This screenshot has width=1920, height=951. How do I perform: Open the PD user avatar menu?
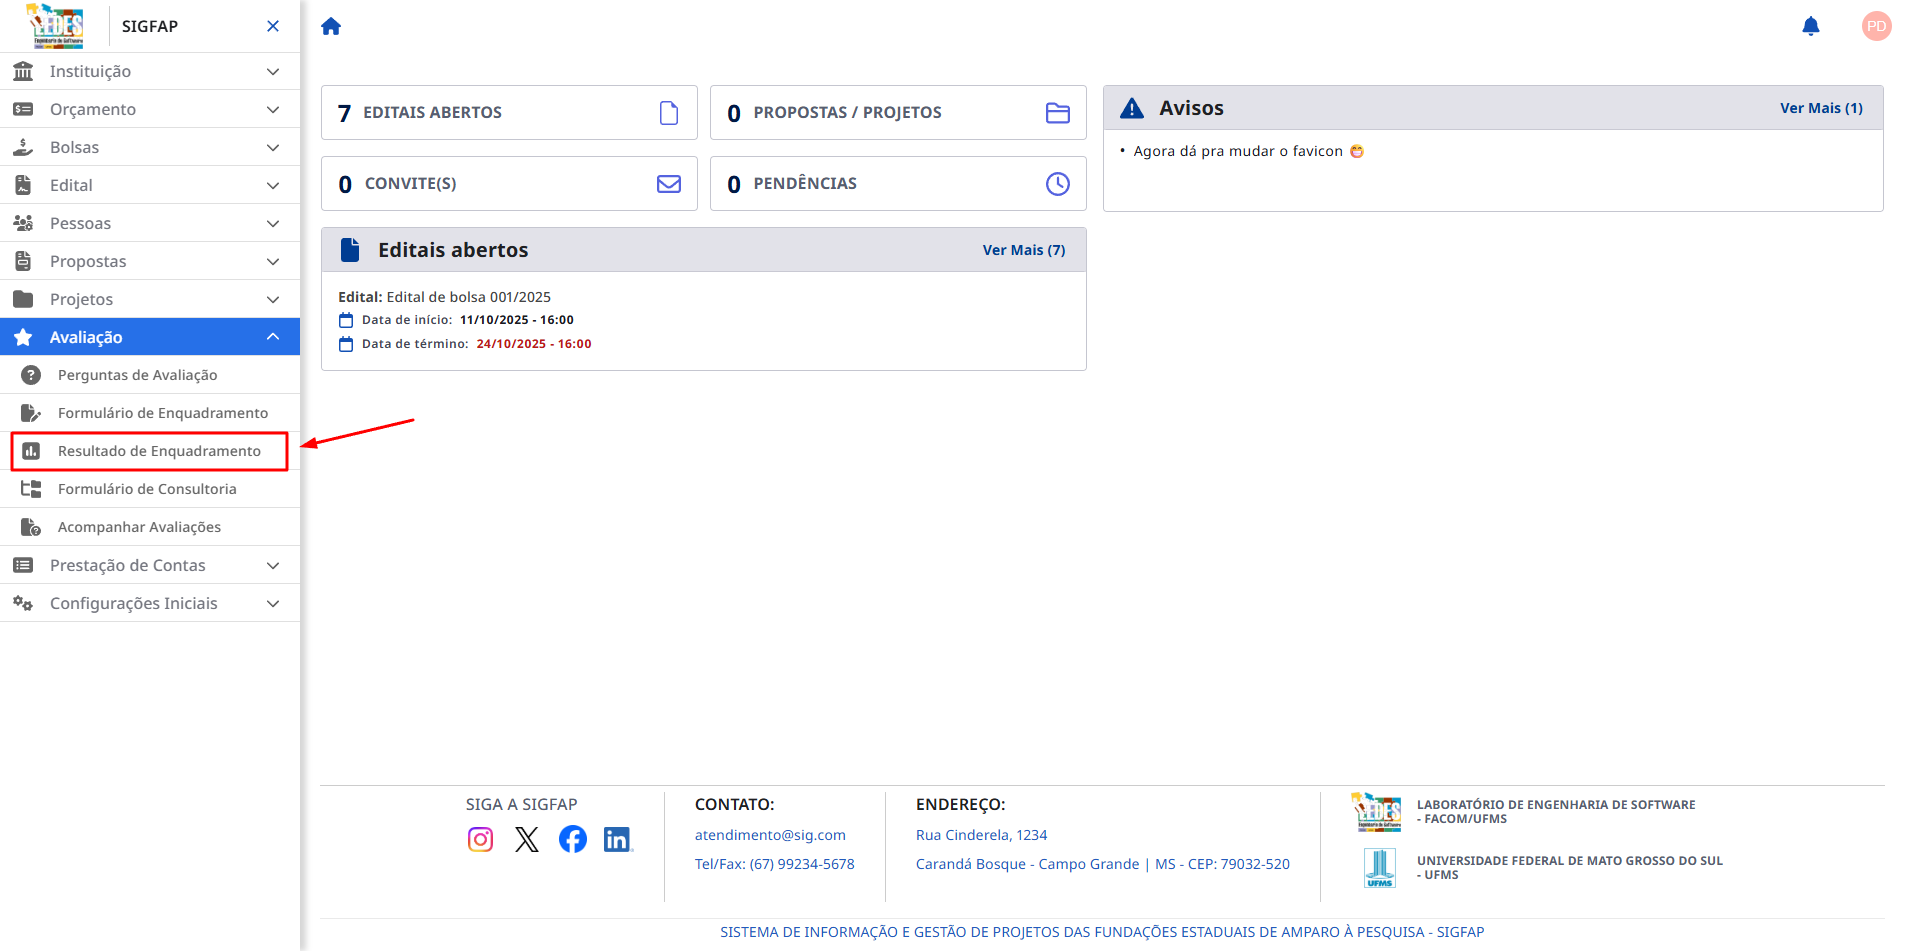pos(1876,26)
